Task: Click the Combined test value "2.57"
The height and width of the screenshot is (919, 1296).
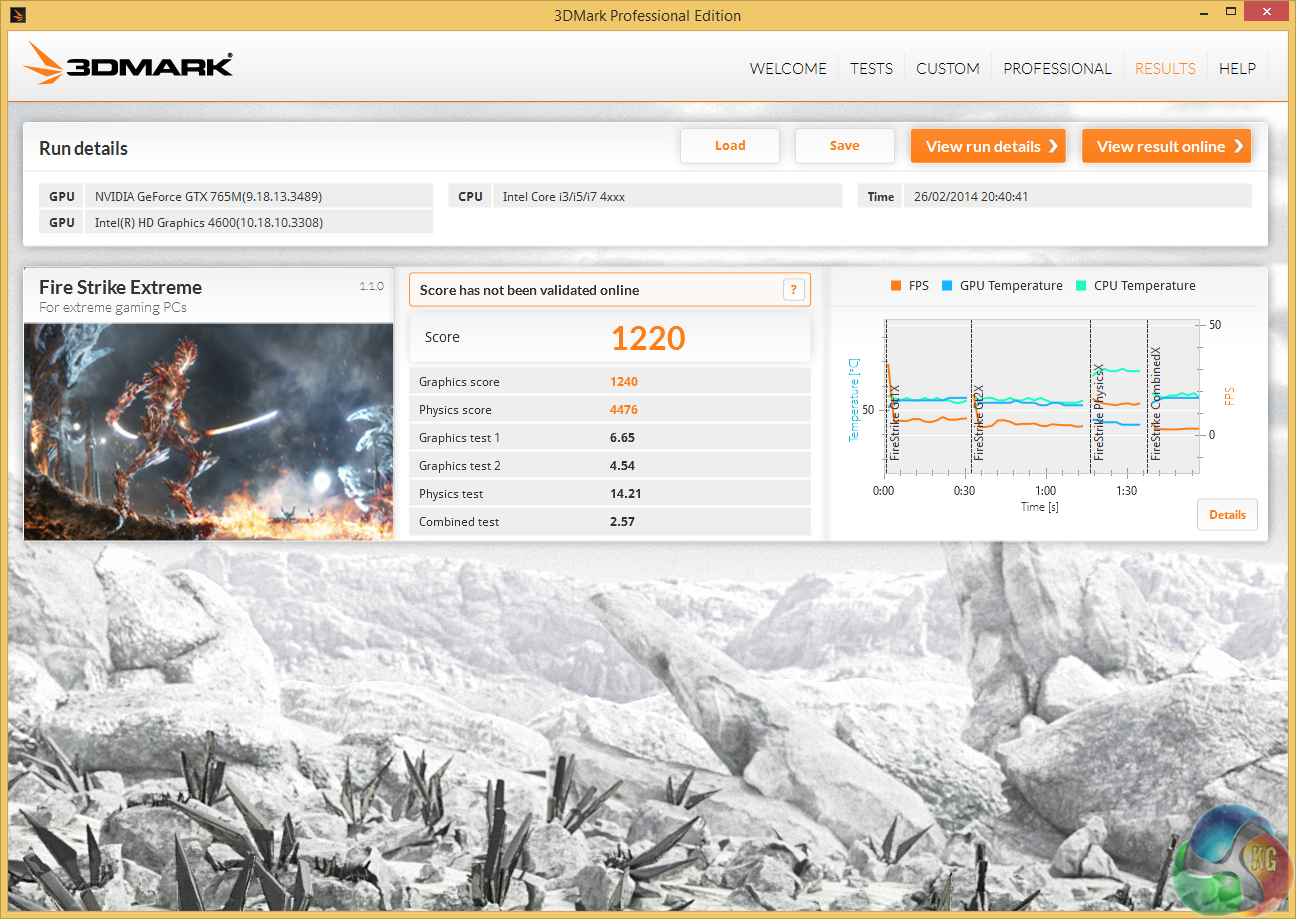Action: click(622, 522)
